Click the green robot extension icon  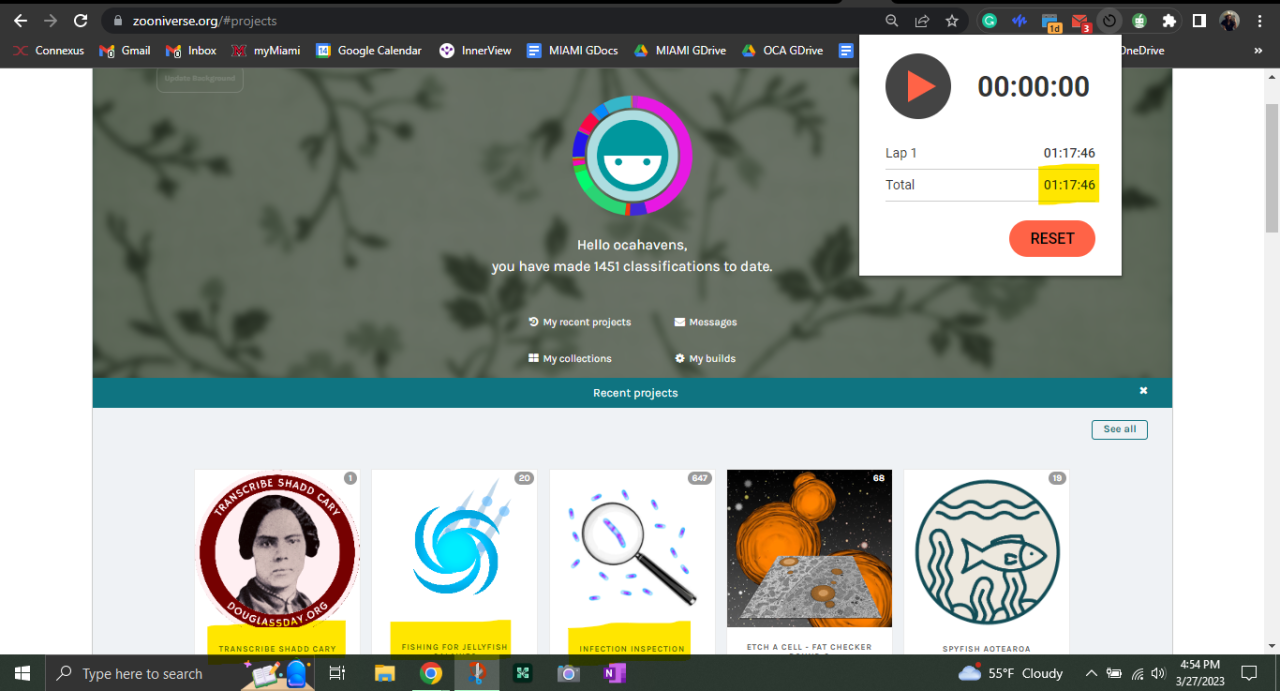(x=1139, y=20)
